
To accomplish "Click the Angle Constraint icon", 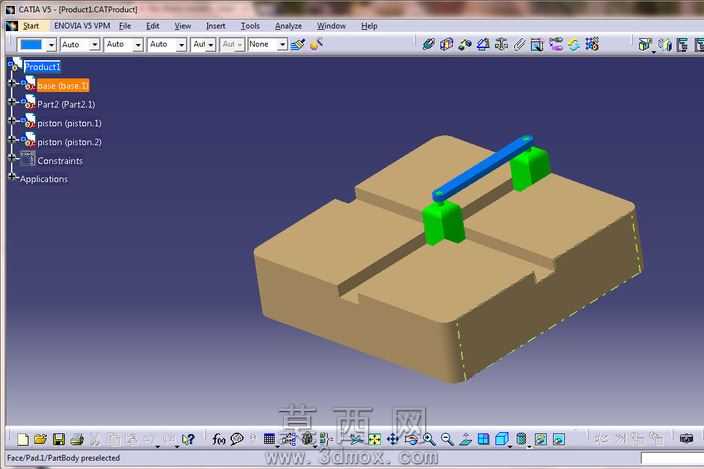I will 483,44.
